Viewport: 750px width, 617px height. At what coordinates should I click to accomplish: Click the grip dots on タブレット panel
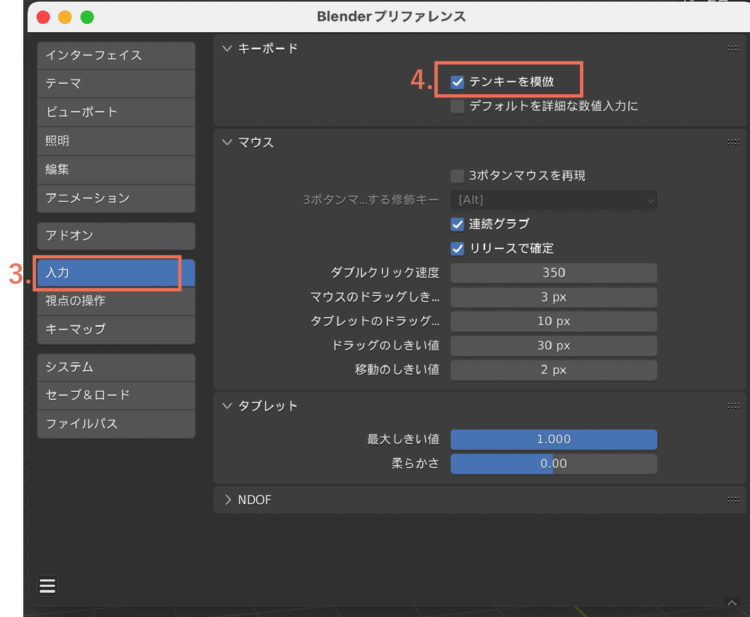tap(733, 406)
